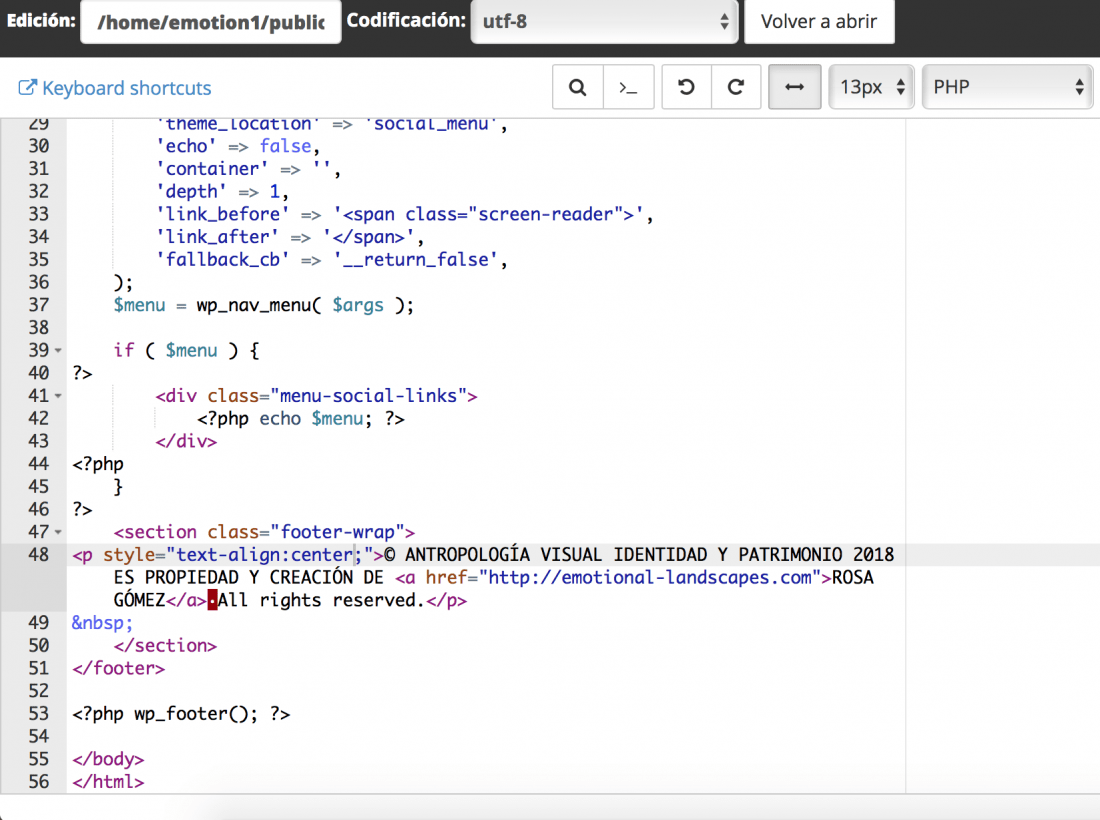Click "'fallback_cb'" on line 35
Viewport: 1100px width, 820px height.
coord(222,260)
